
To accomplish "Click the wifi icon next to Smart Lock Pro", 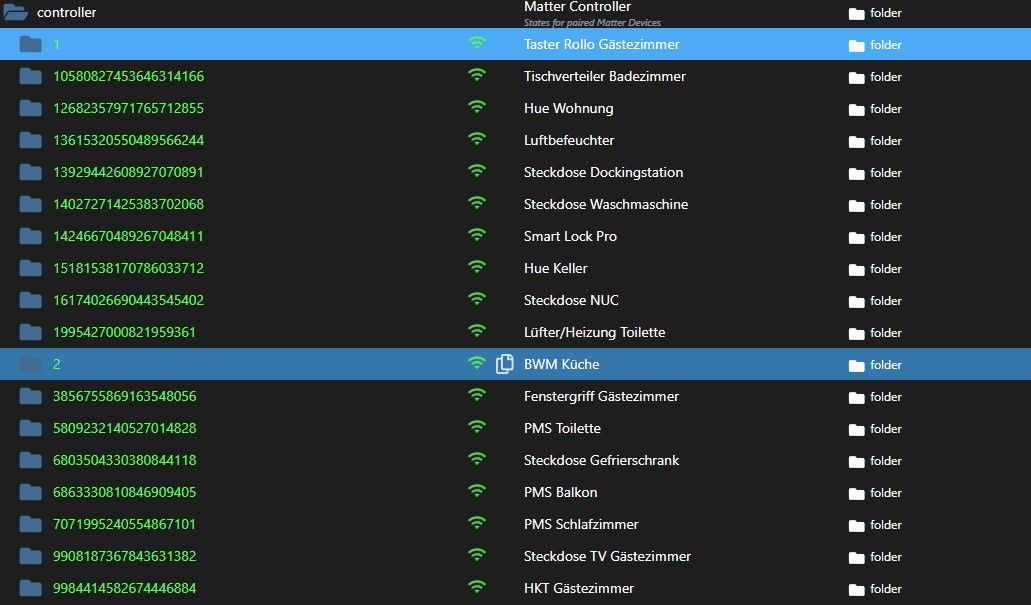I will (x=477, y=235).
